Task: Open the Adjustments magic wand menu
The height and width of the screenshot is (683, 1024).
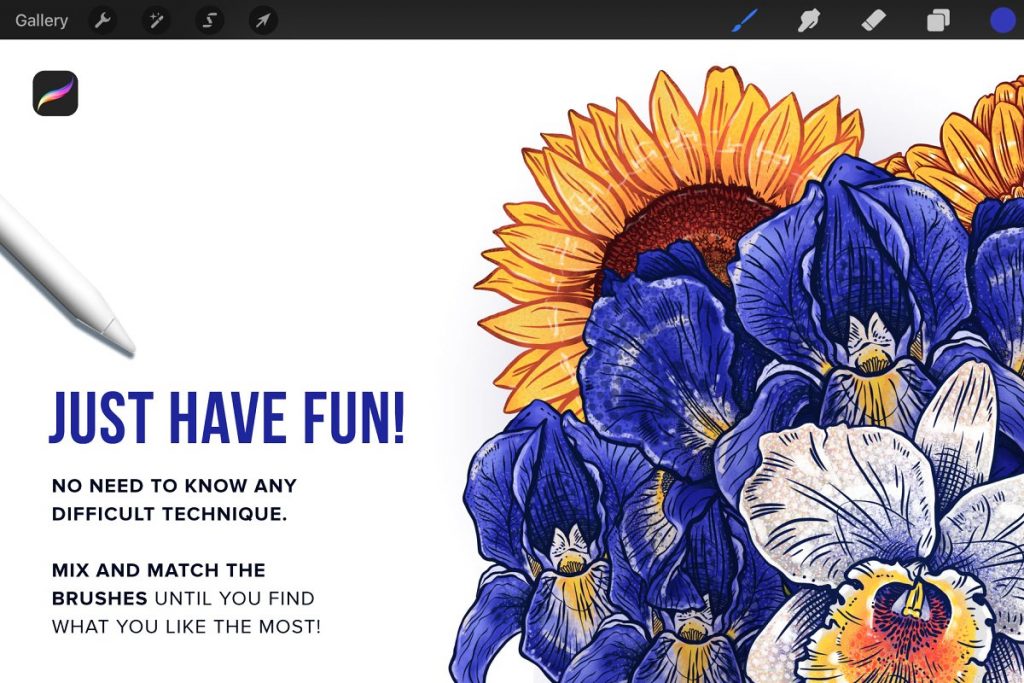Action: coord(156,20)
